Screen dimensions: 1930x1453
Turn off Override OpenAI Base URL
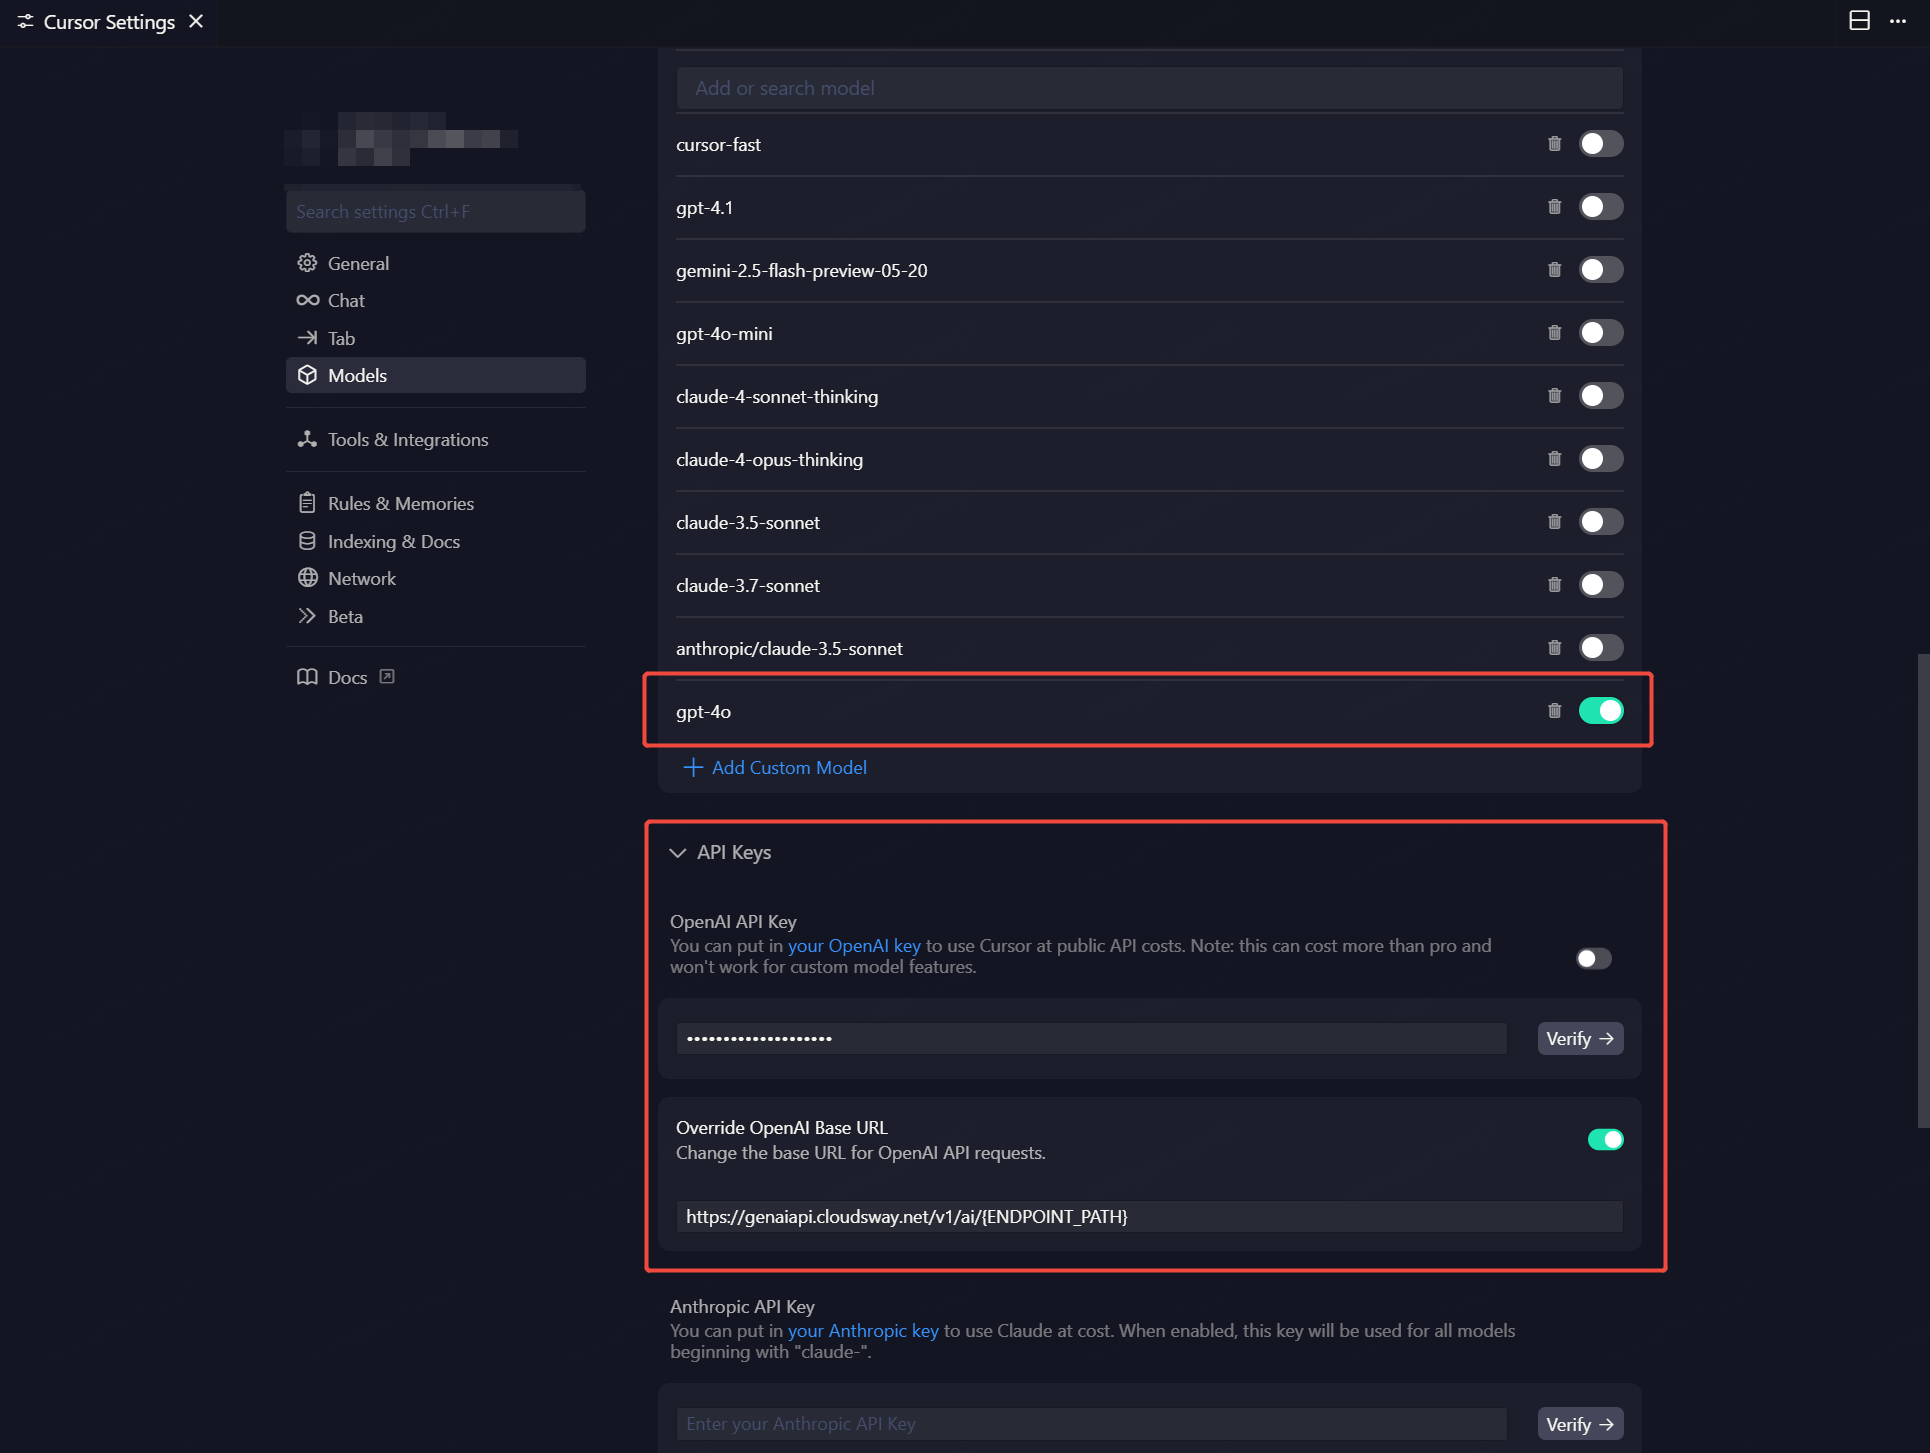pyautogui.click(x=1604, y=1140)
